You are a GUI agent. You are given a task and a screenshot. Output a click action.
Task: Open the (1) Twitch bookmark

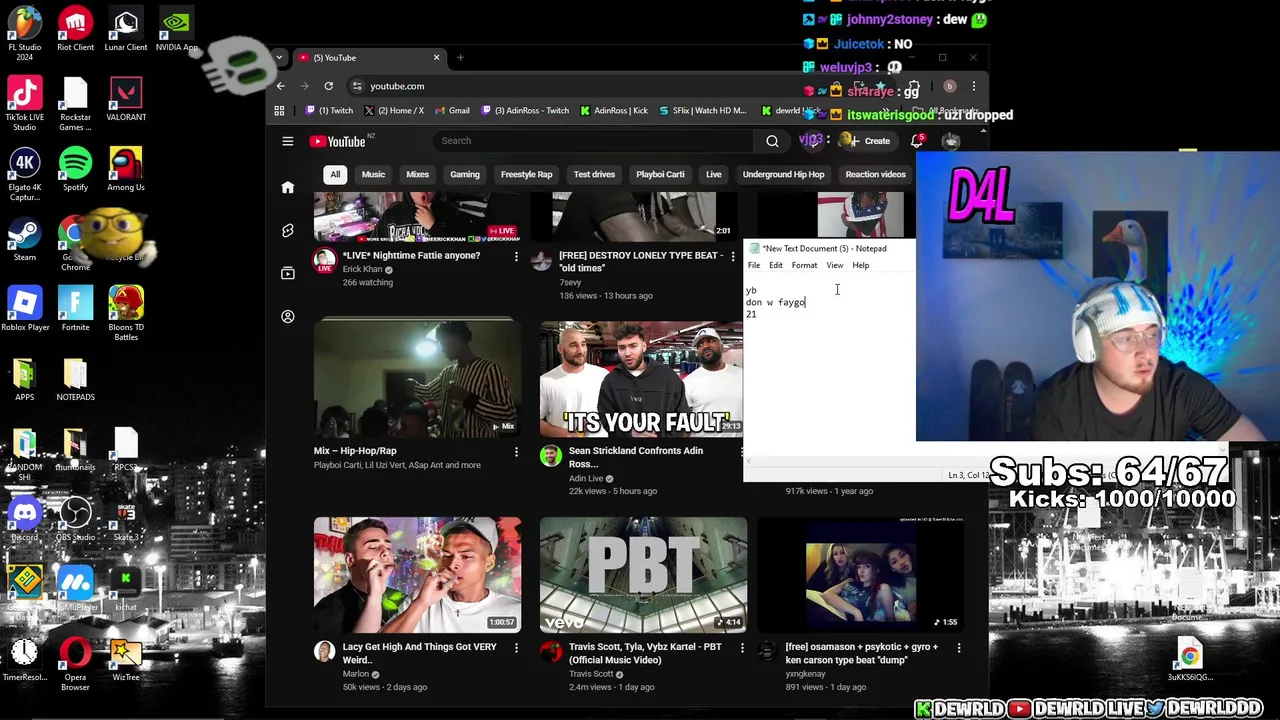[x=329, y=110]
